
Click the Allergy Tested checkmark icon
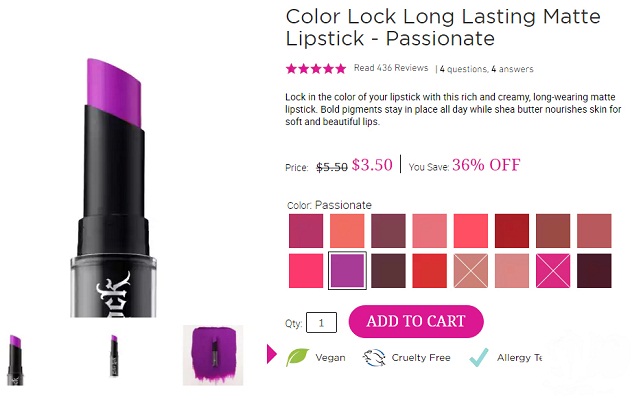(x=478, y=357)
